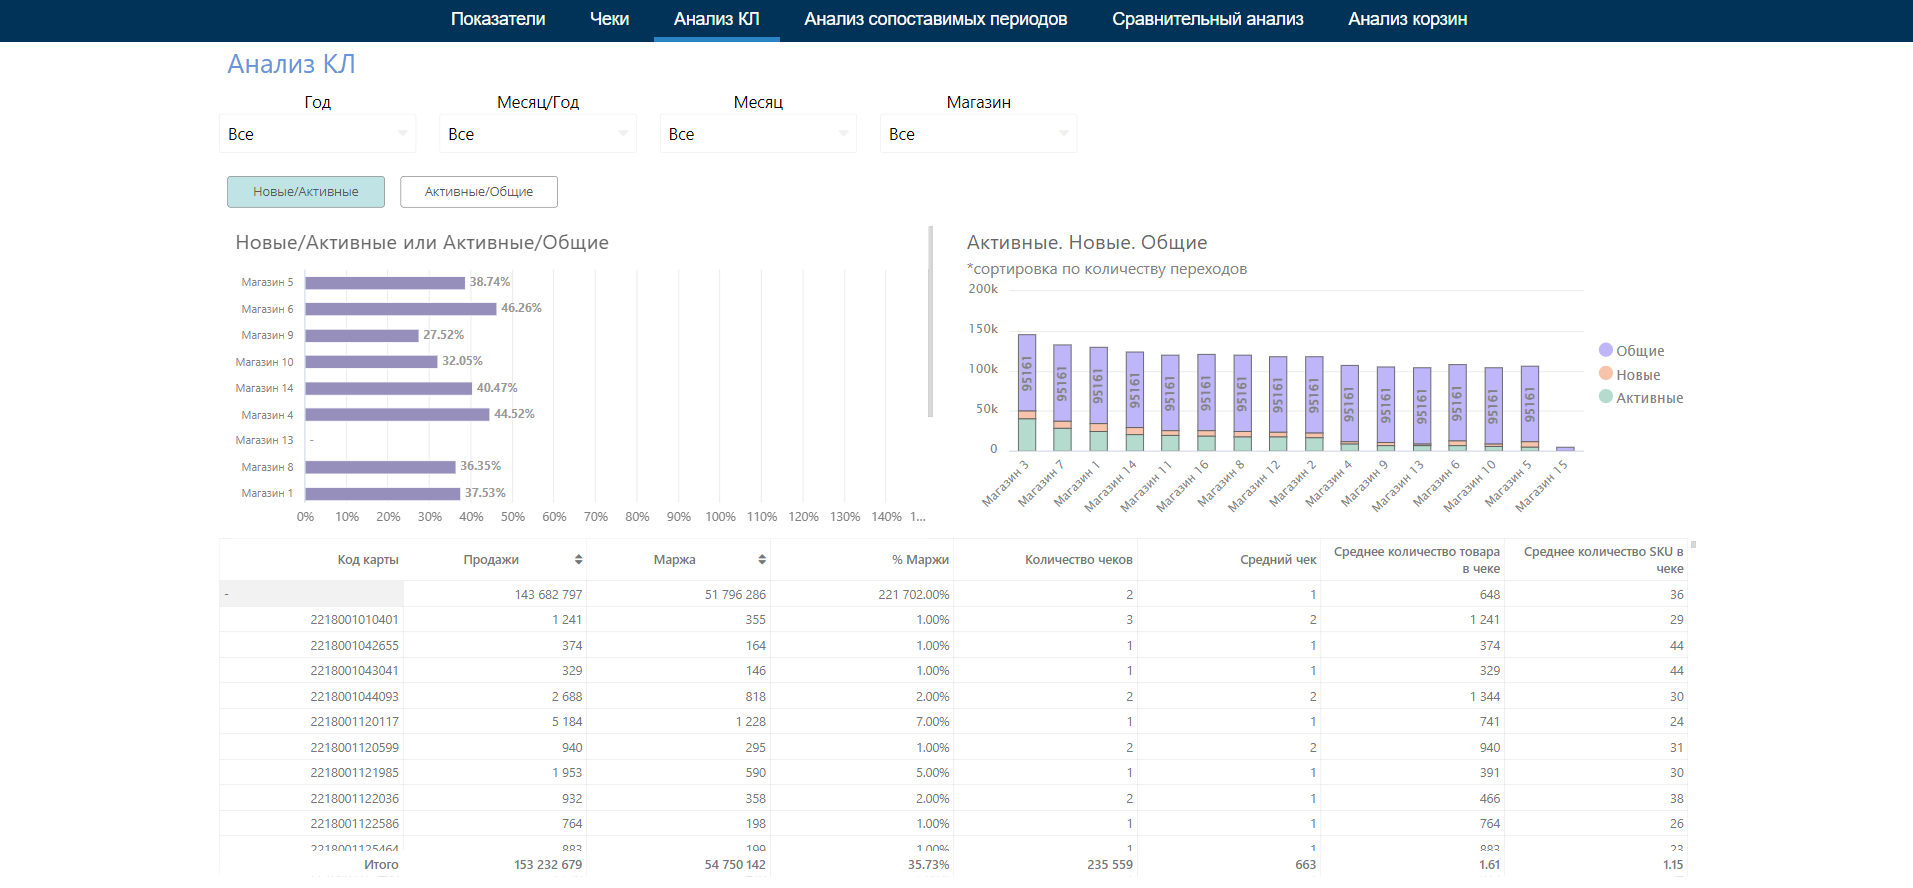
Task: Click card code 2218001122586 row
Action: pos(312,824)
